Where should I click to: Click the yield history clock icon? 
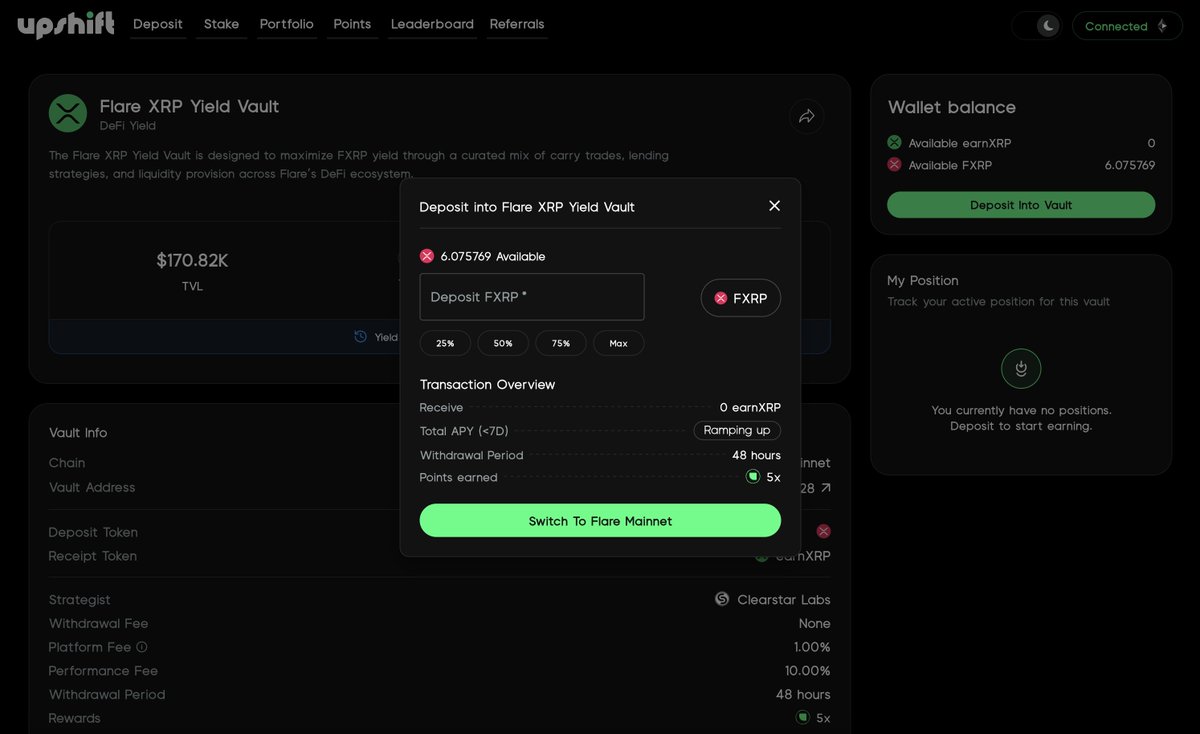click(361, 337)
